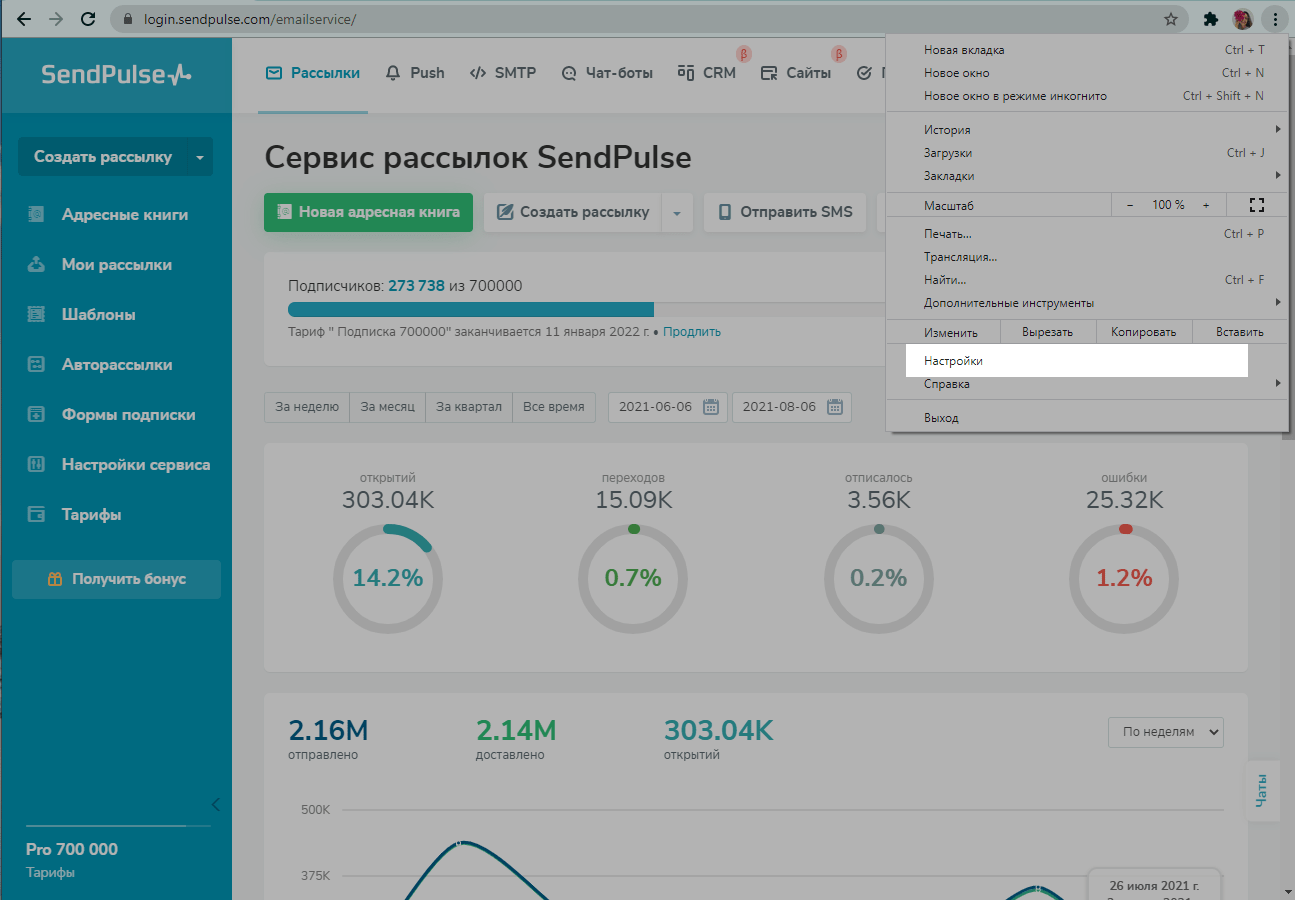Click Найти... menu entry
Screen dimensions: 1295x900
pyautogui.click(x=1086, y=280)
